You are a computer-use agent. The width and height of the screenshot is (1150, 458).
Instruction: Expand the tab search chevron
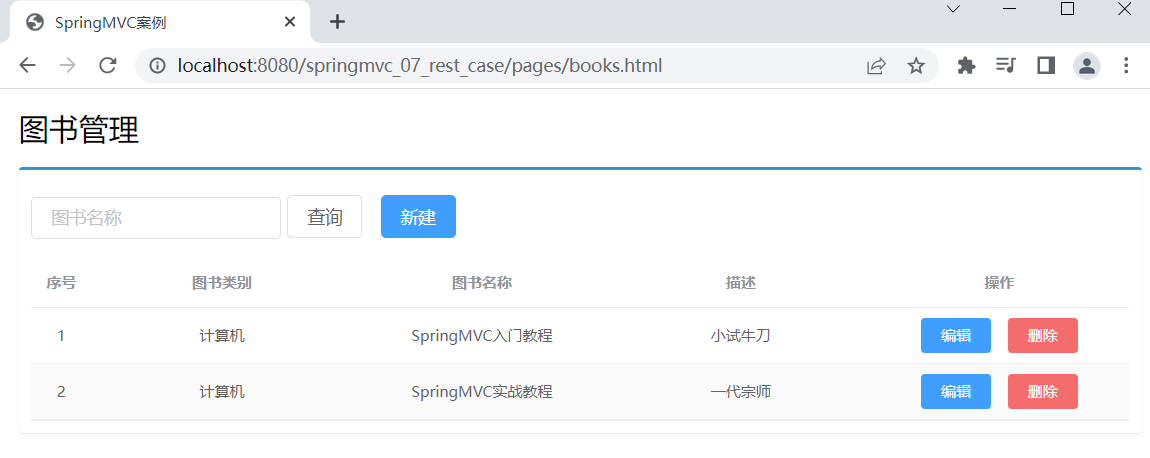953,9
